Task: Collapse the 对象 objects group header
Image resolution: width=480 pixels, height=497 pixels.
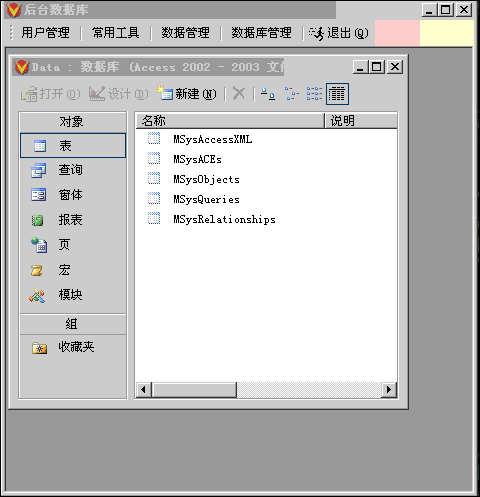Action: click(73, 122)
